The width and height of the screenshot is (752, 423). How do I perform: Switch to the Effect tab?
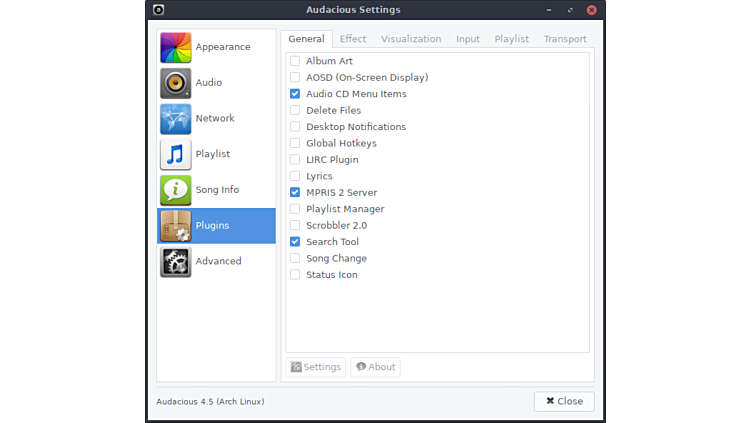353,39
